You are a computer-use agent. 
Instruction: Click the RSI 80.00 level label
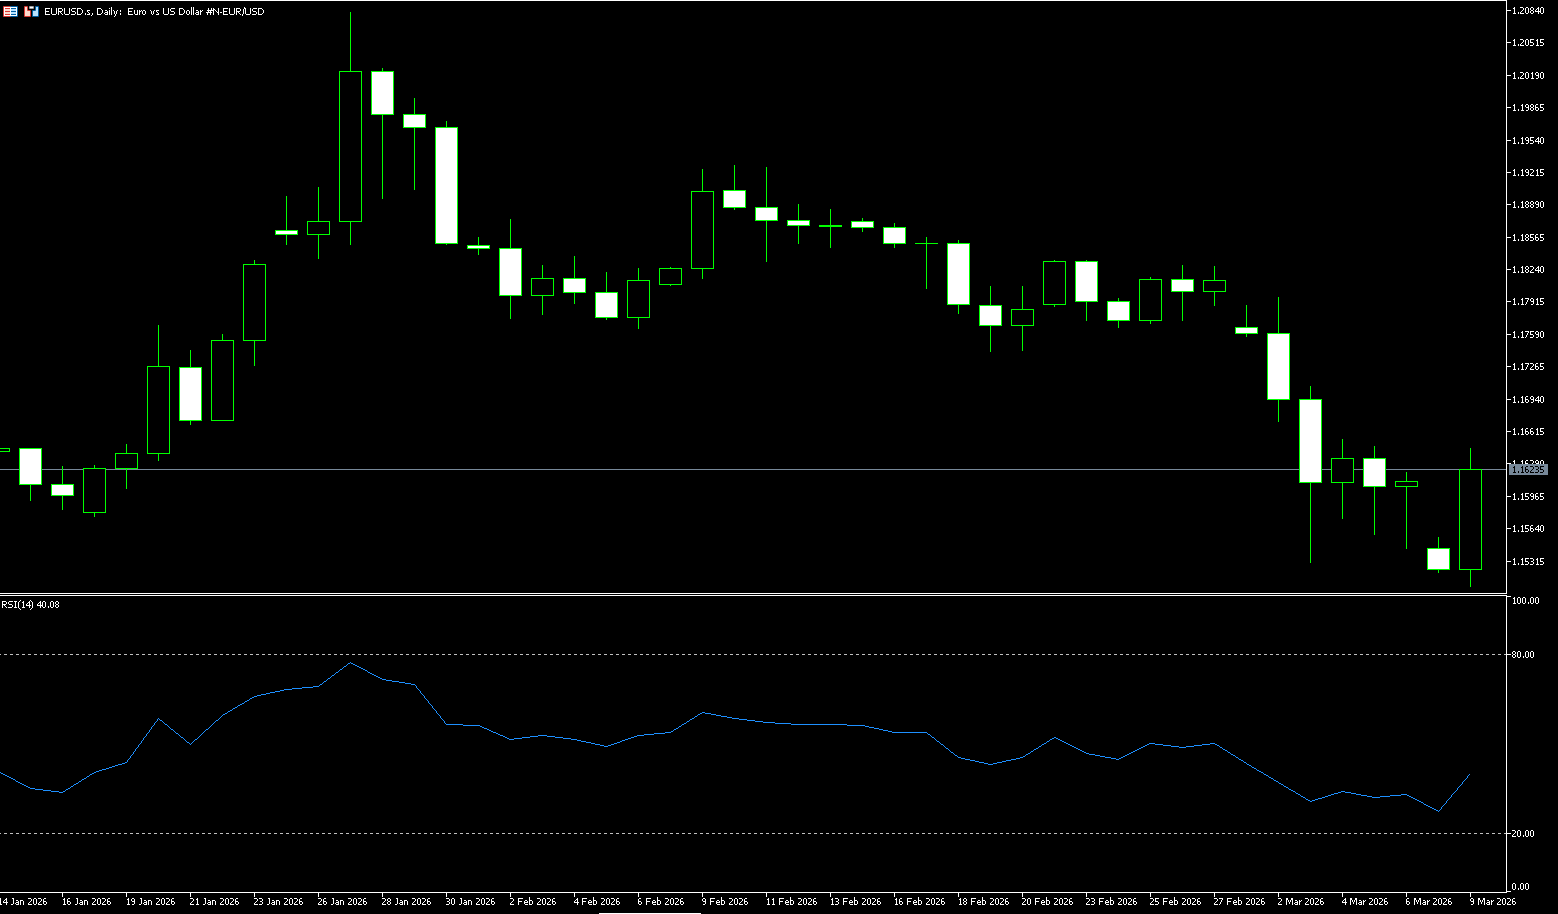(x=1523, y=655)
